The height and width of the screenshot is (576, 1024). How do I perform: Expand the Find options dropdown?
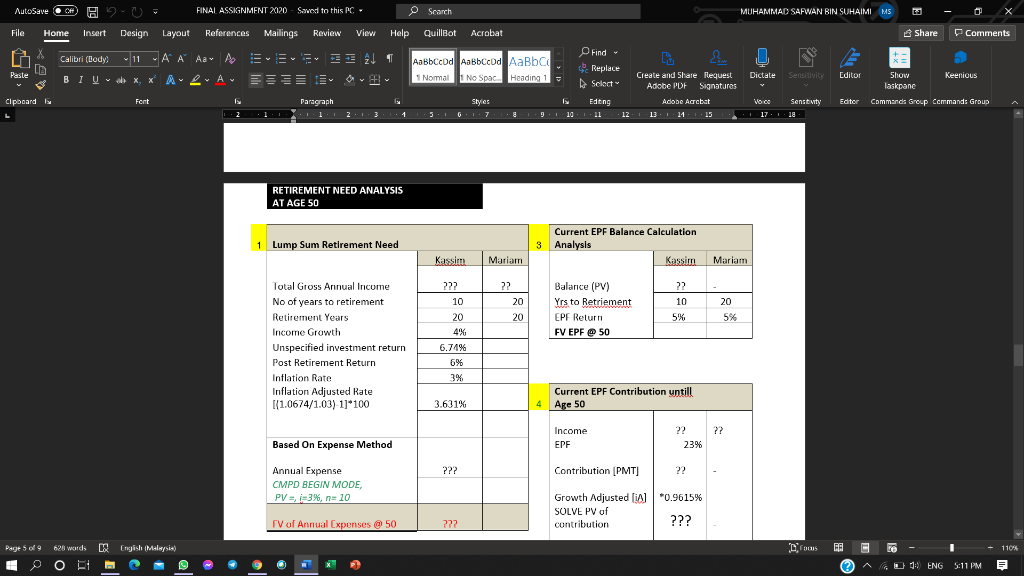pos(615,53)
